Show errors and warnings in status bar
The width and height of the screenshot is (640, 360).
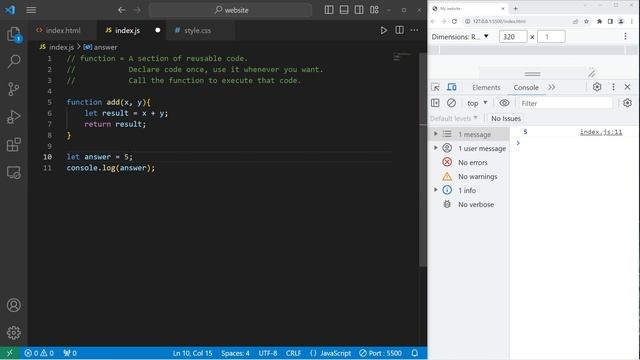(39, 353)
